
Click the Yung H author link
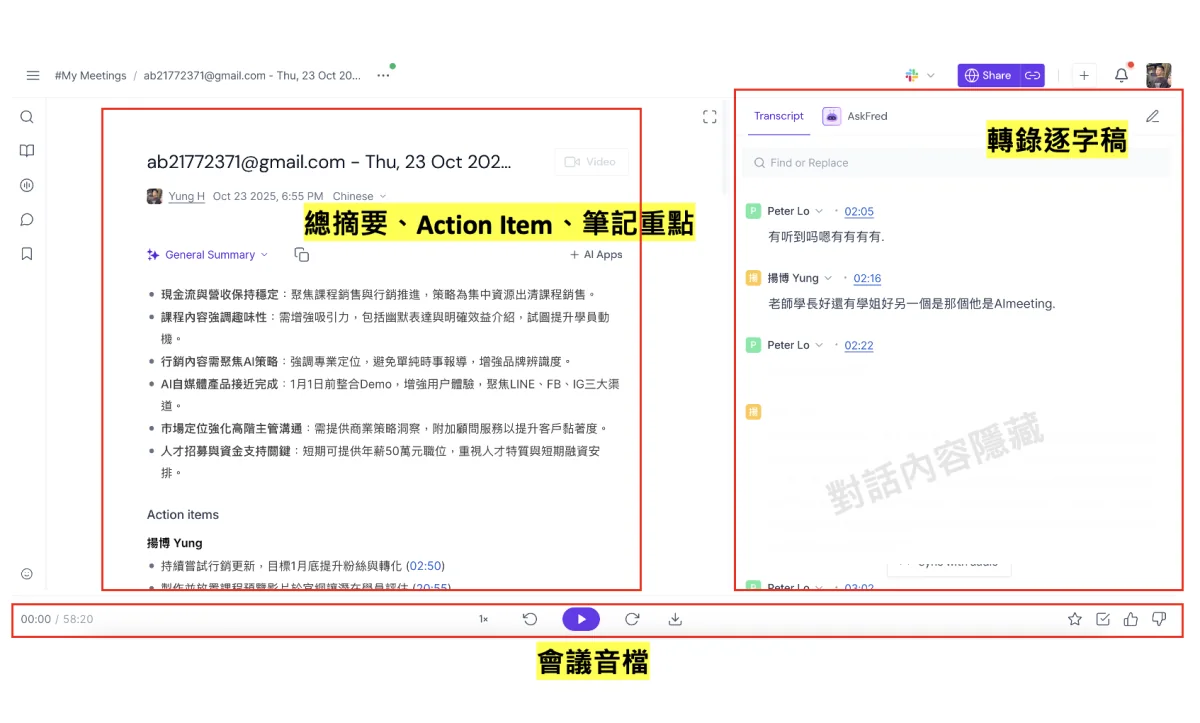pos(186,196)
